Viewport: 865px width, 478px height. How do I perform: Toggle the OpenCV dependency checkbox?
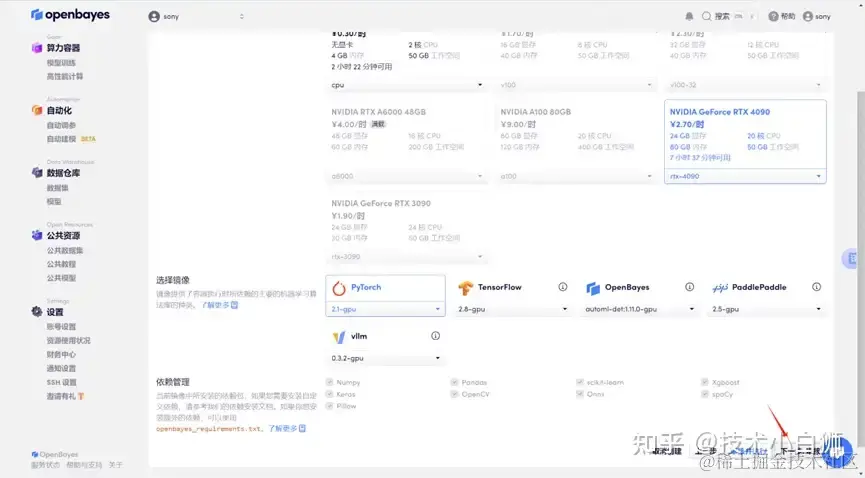tap(455, 394)
